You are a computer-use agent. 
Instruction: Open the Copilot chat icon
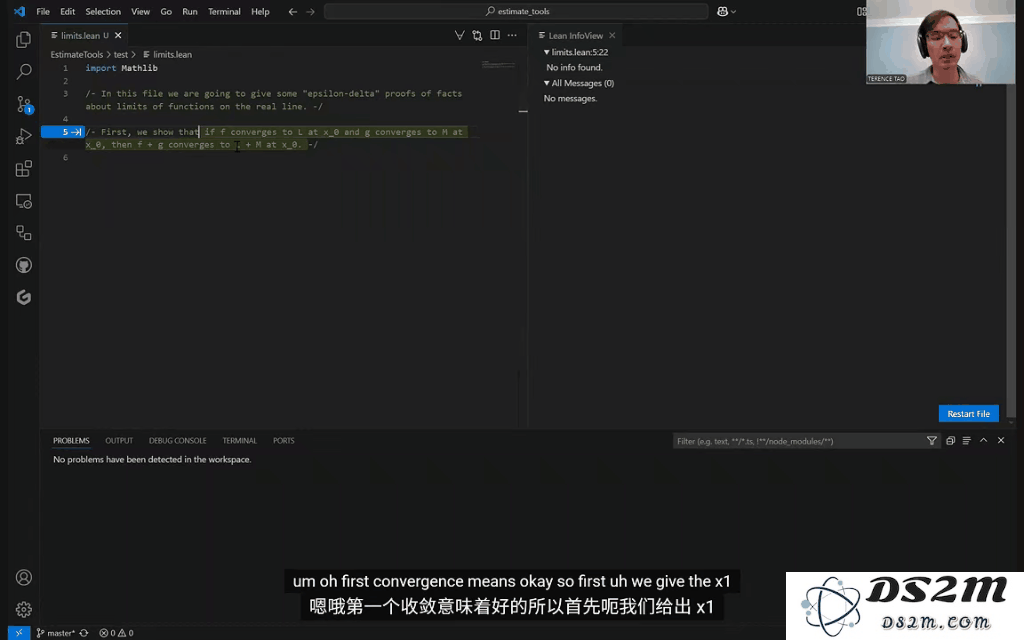click(722, 11)
